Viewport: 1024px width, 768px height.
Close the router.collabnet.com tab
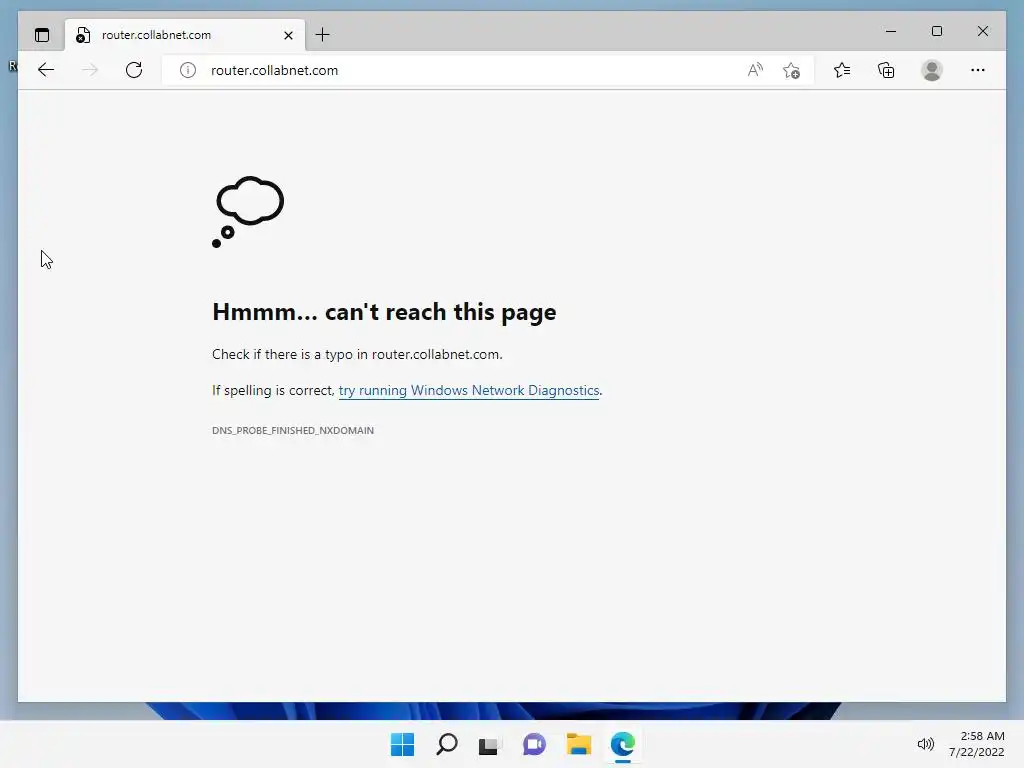point(288,35)
